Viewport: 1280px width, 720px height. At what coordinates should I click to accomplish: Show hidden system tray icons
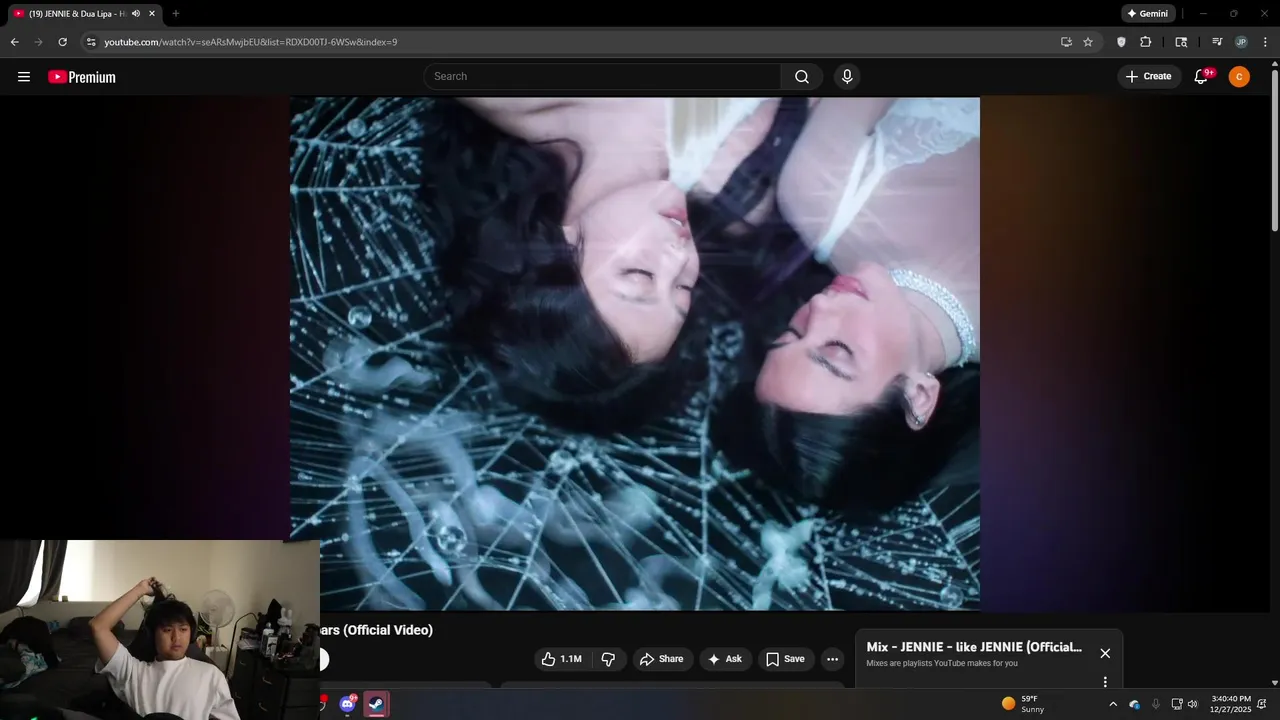(1113, 704)
